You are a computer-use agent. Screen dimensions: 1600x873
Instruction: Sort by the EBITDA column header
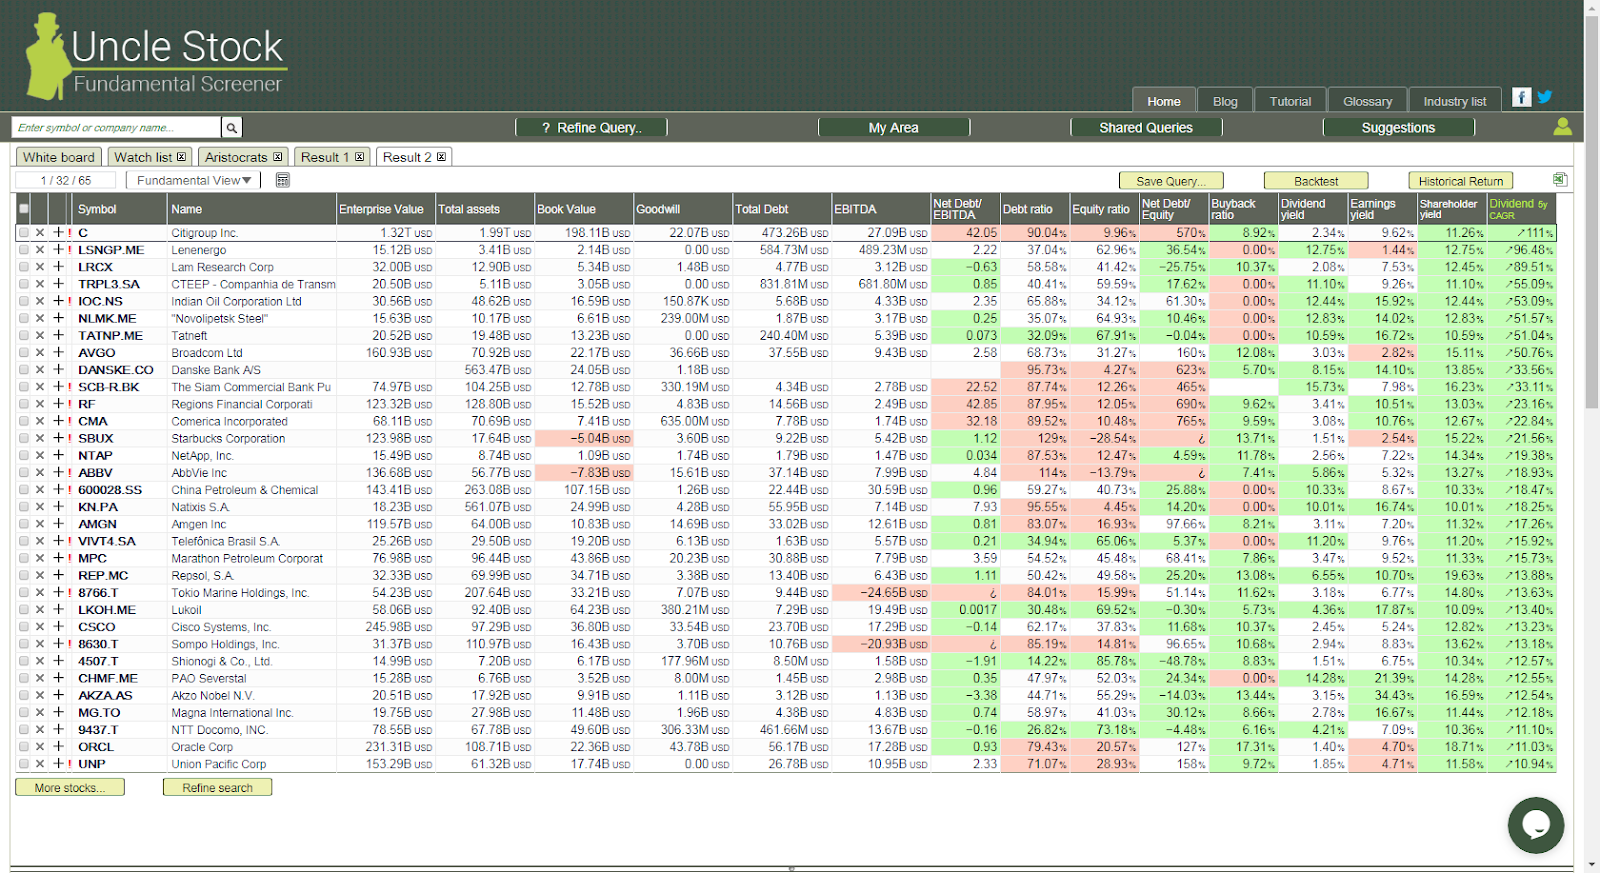881,209
